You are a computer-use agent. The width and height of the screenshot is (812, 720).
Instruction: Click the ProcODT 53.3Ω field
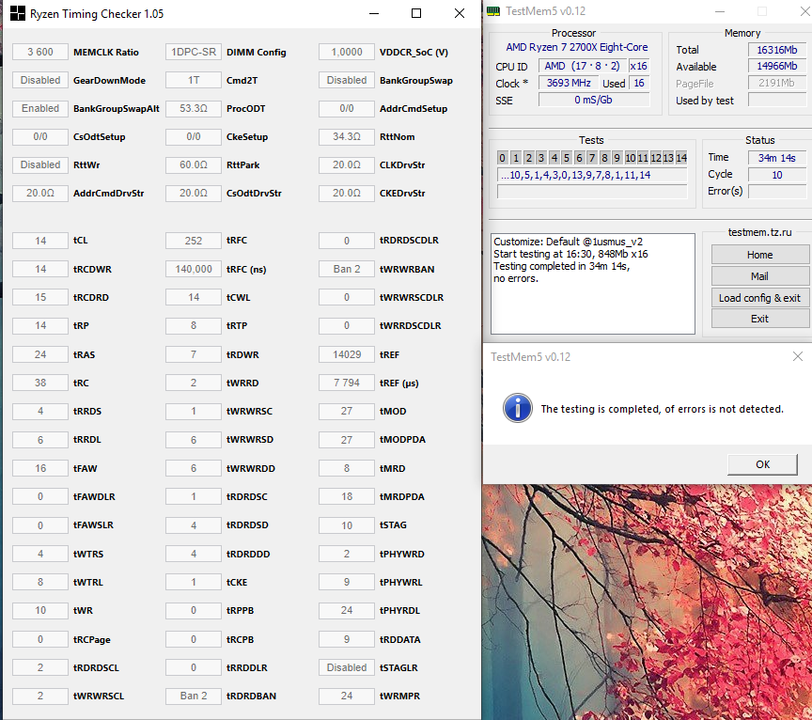pyautogui.click(x=194, y=108)
